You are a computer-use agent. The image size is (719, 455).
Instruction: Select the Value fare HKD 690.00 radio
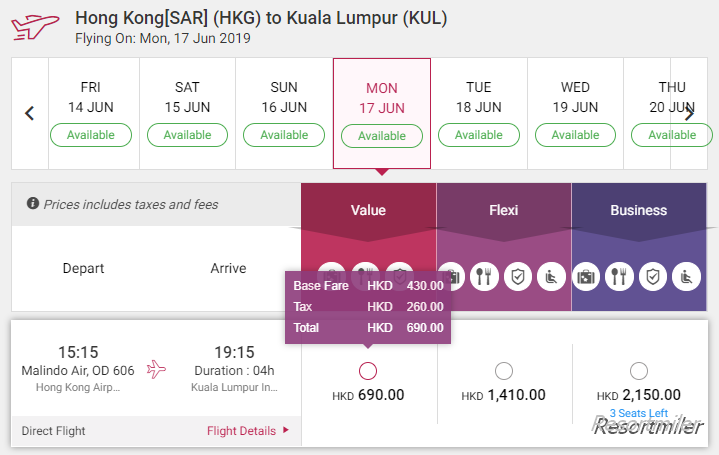coord(368,371)
